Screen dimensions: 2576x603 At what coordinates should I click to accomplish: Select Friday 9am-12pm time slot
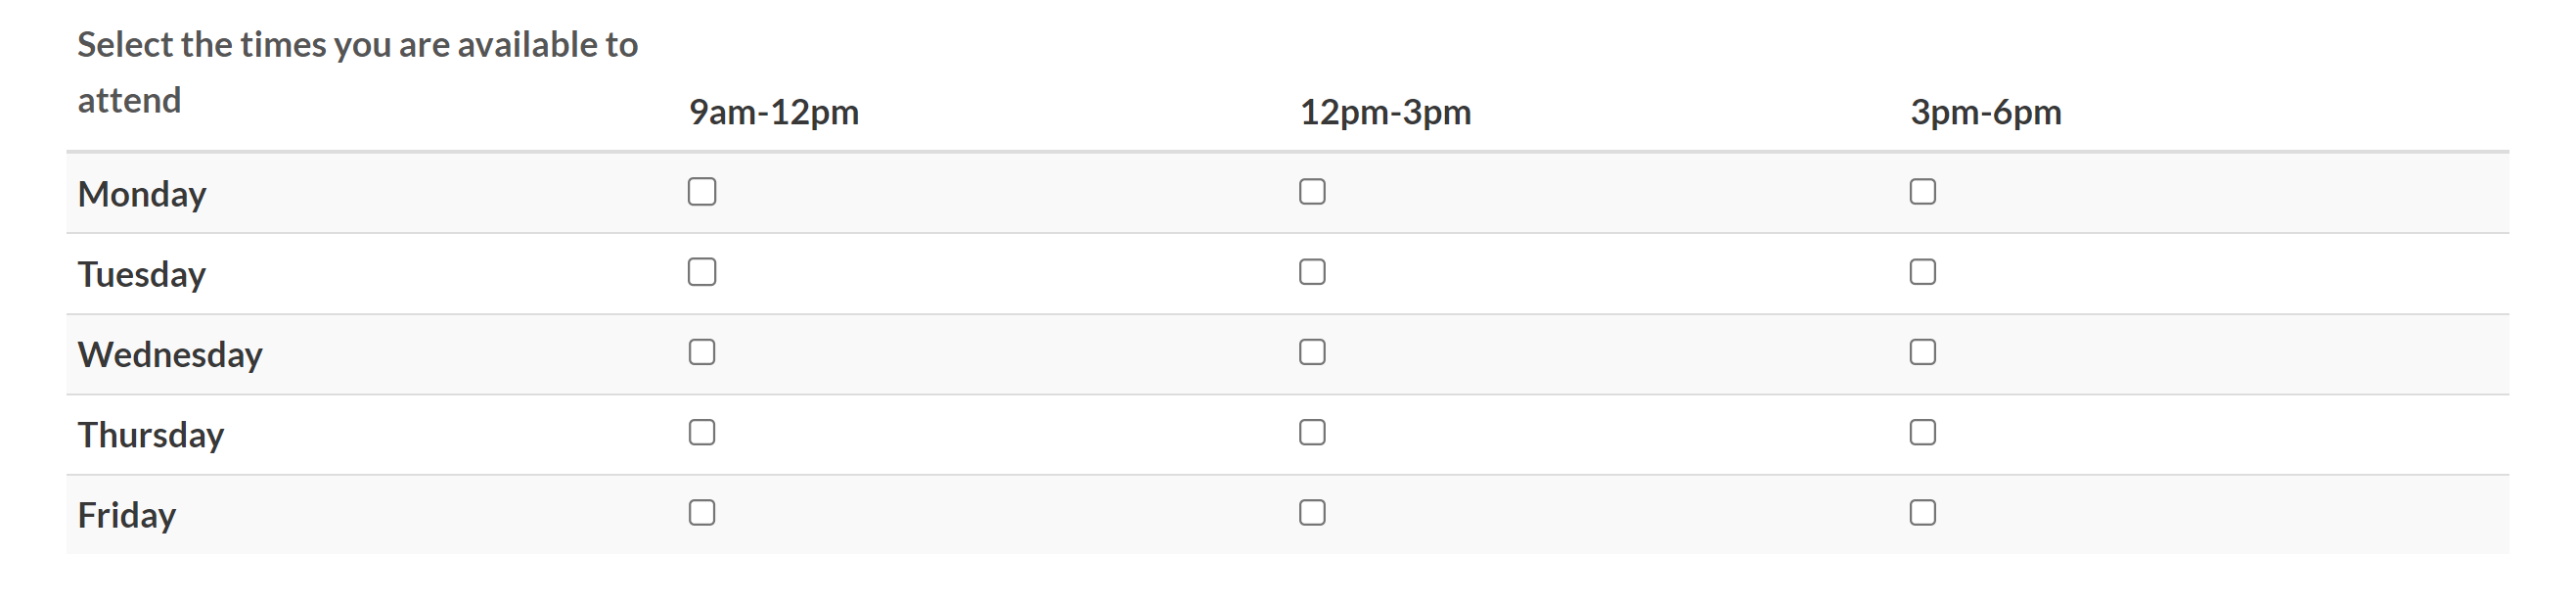tap(702, 513)
